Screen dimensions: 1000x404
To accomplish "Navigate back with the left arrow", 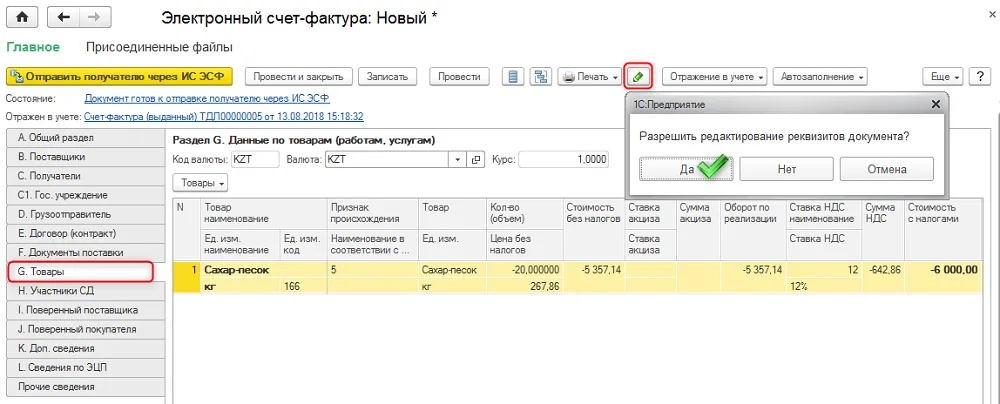I will click(64, 17).
